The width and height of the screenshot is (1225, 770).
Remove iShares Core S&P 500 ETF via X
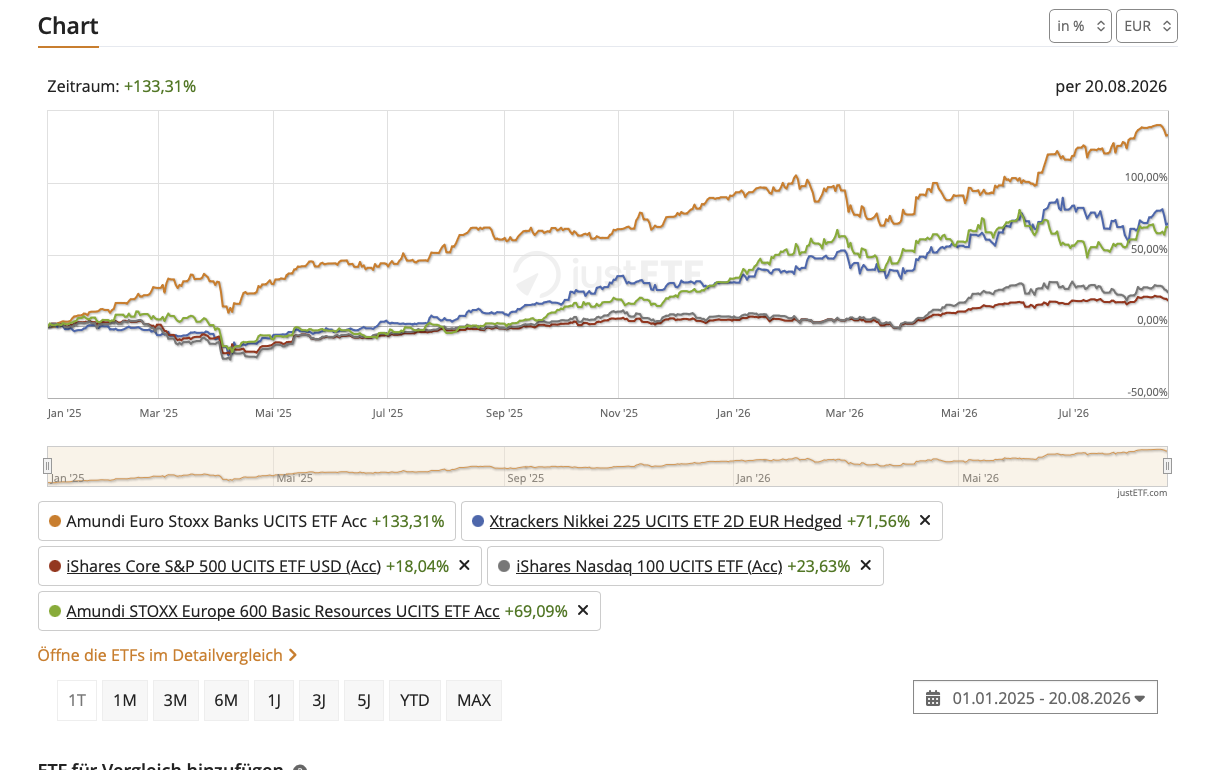click(464, 565)
